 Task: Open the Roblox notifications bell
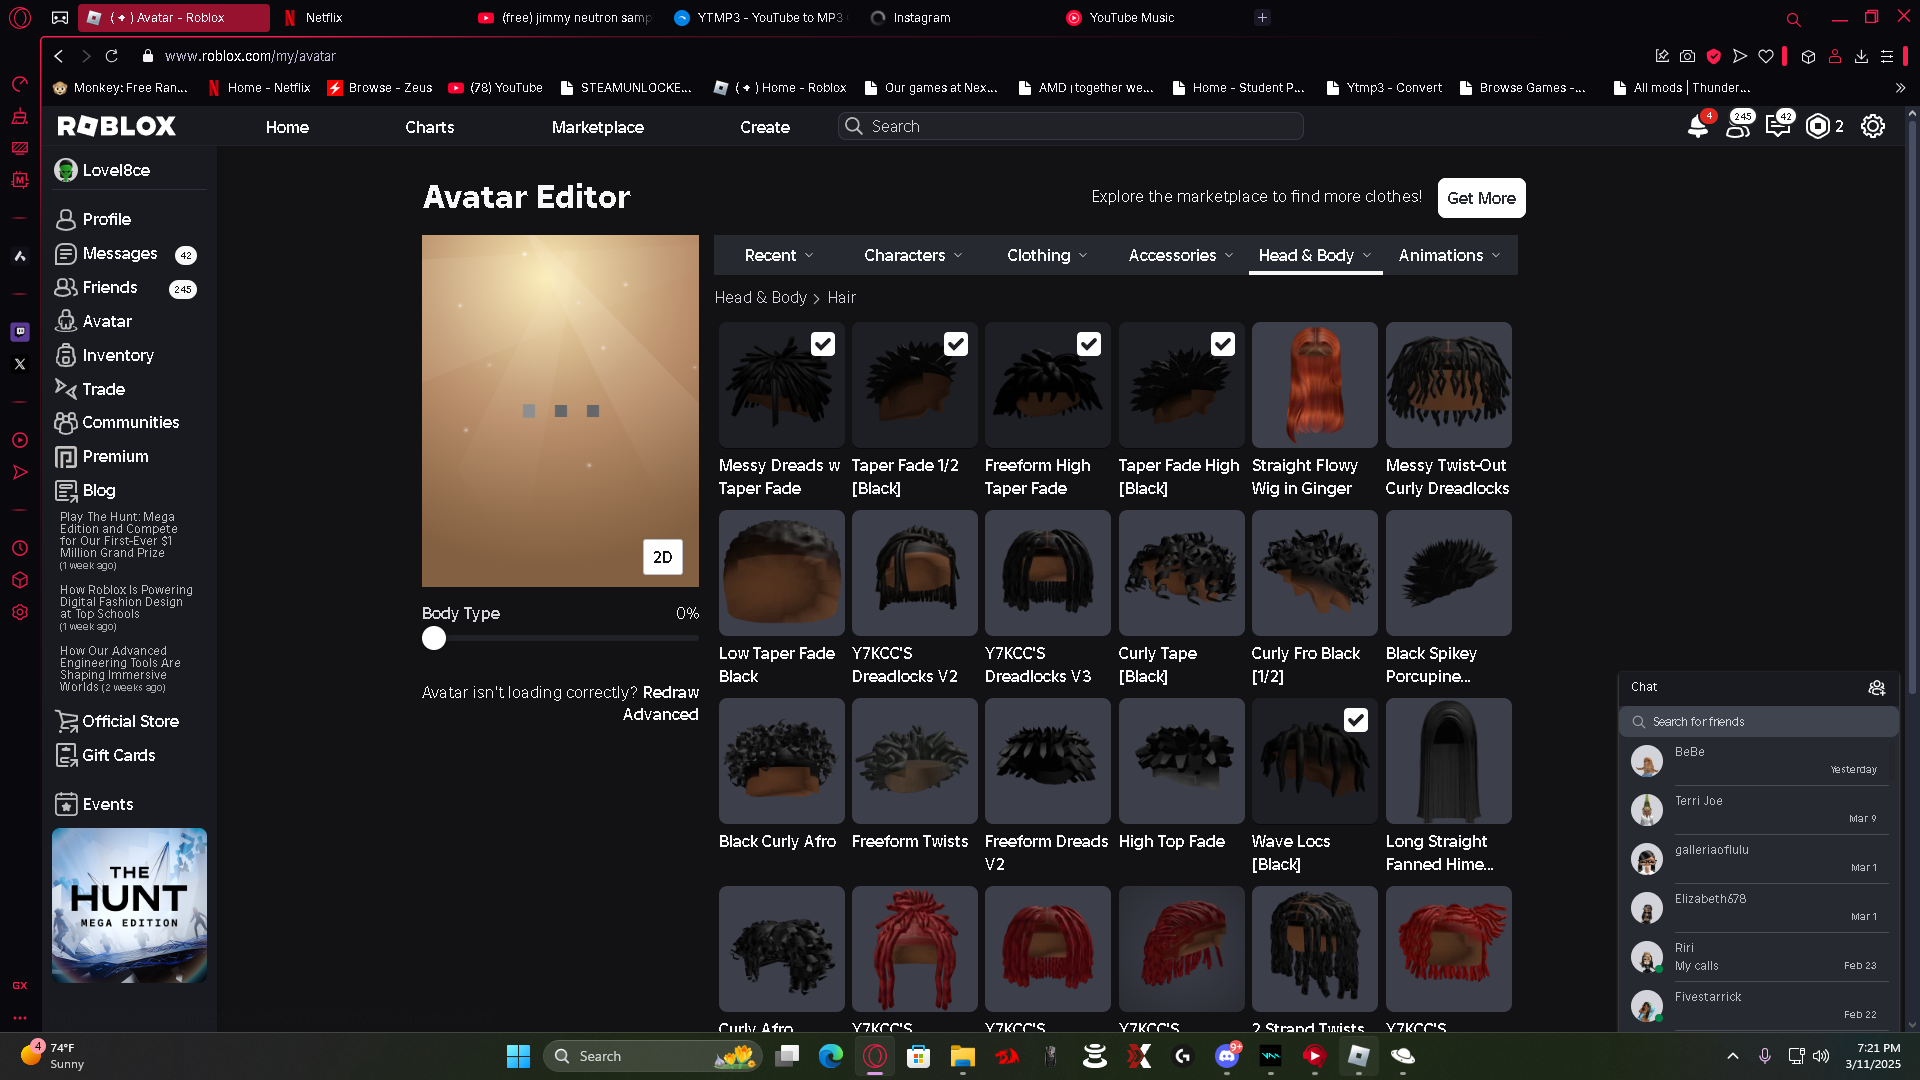tap(1697, 127)
